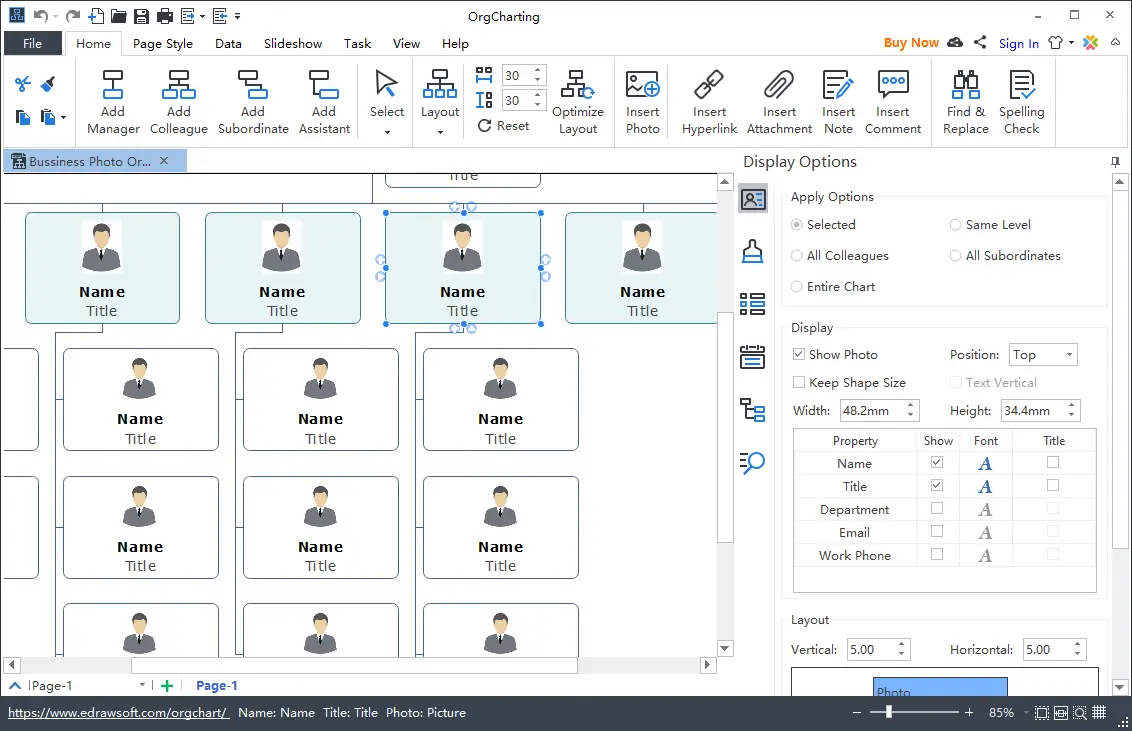Viewport: 1132px width, 731px height.
Task: Uncheck Show for the Title property
Action: pyautogui.click(x=938, y=486)
